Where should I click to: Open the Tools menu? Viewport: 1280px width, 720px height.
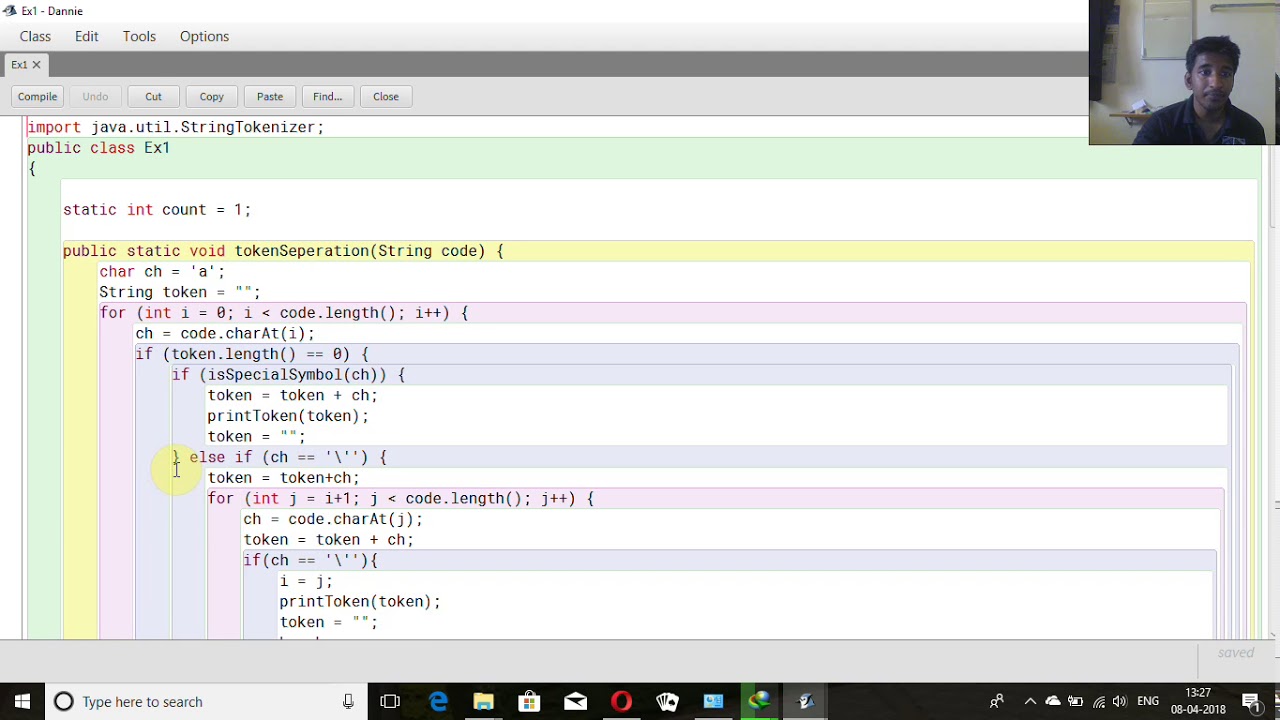pos(139,36)
